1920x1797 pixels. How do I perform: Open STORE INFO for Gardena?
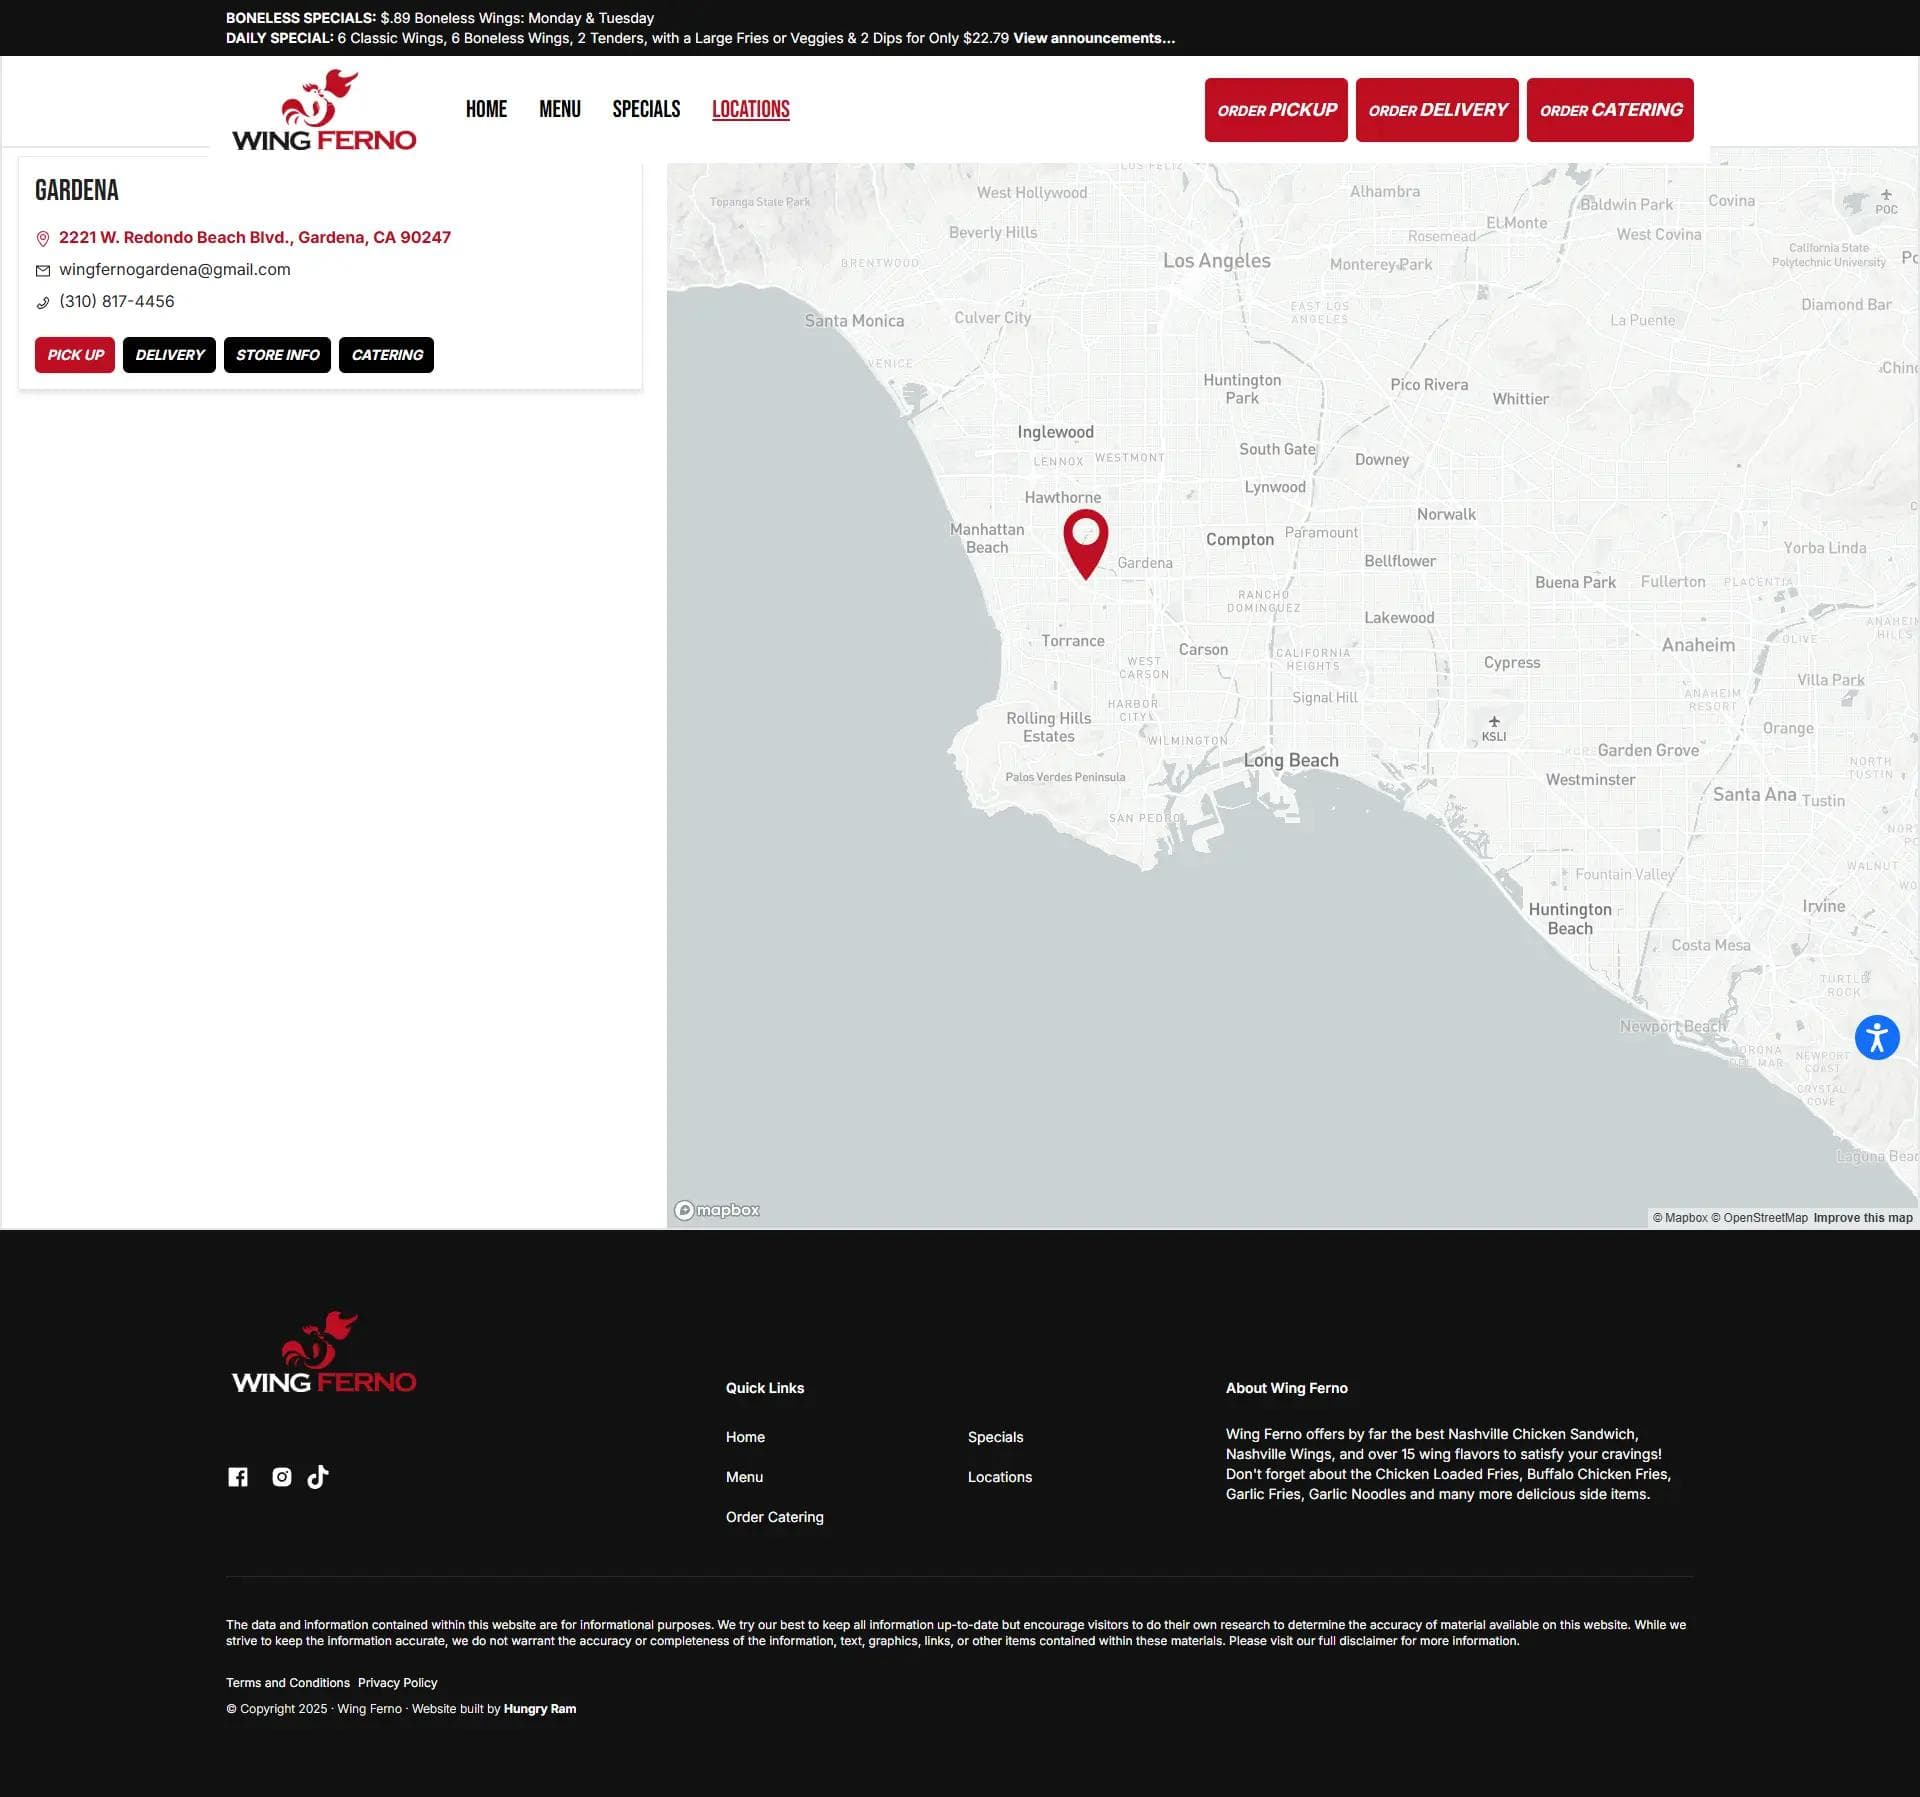click(277, 355)
